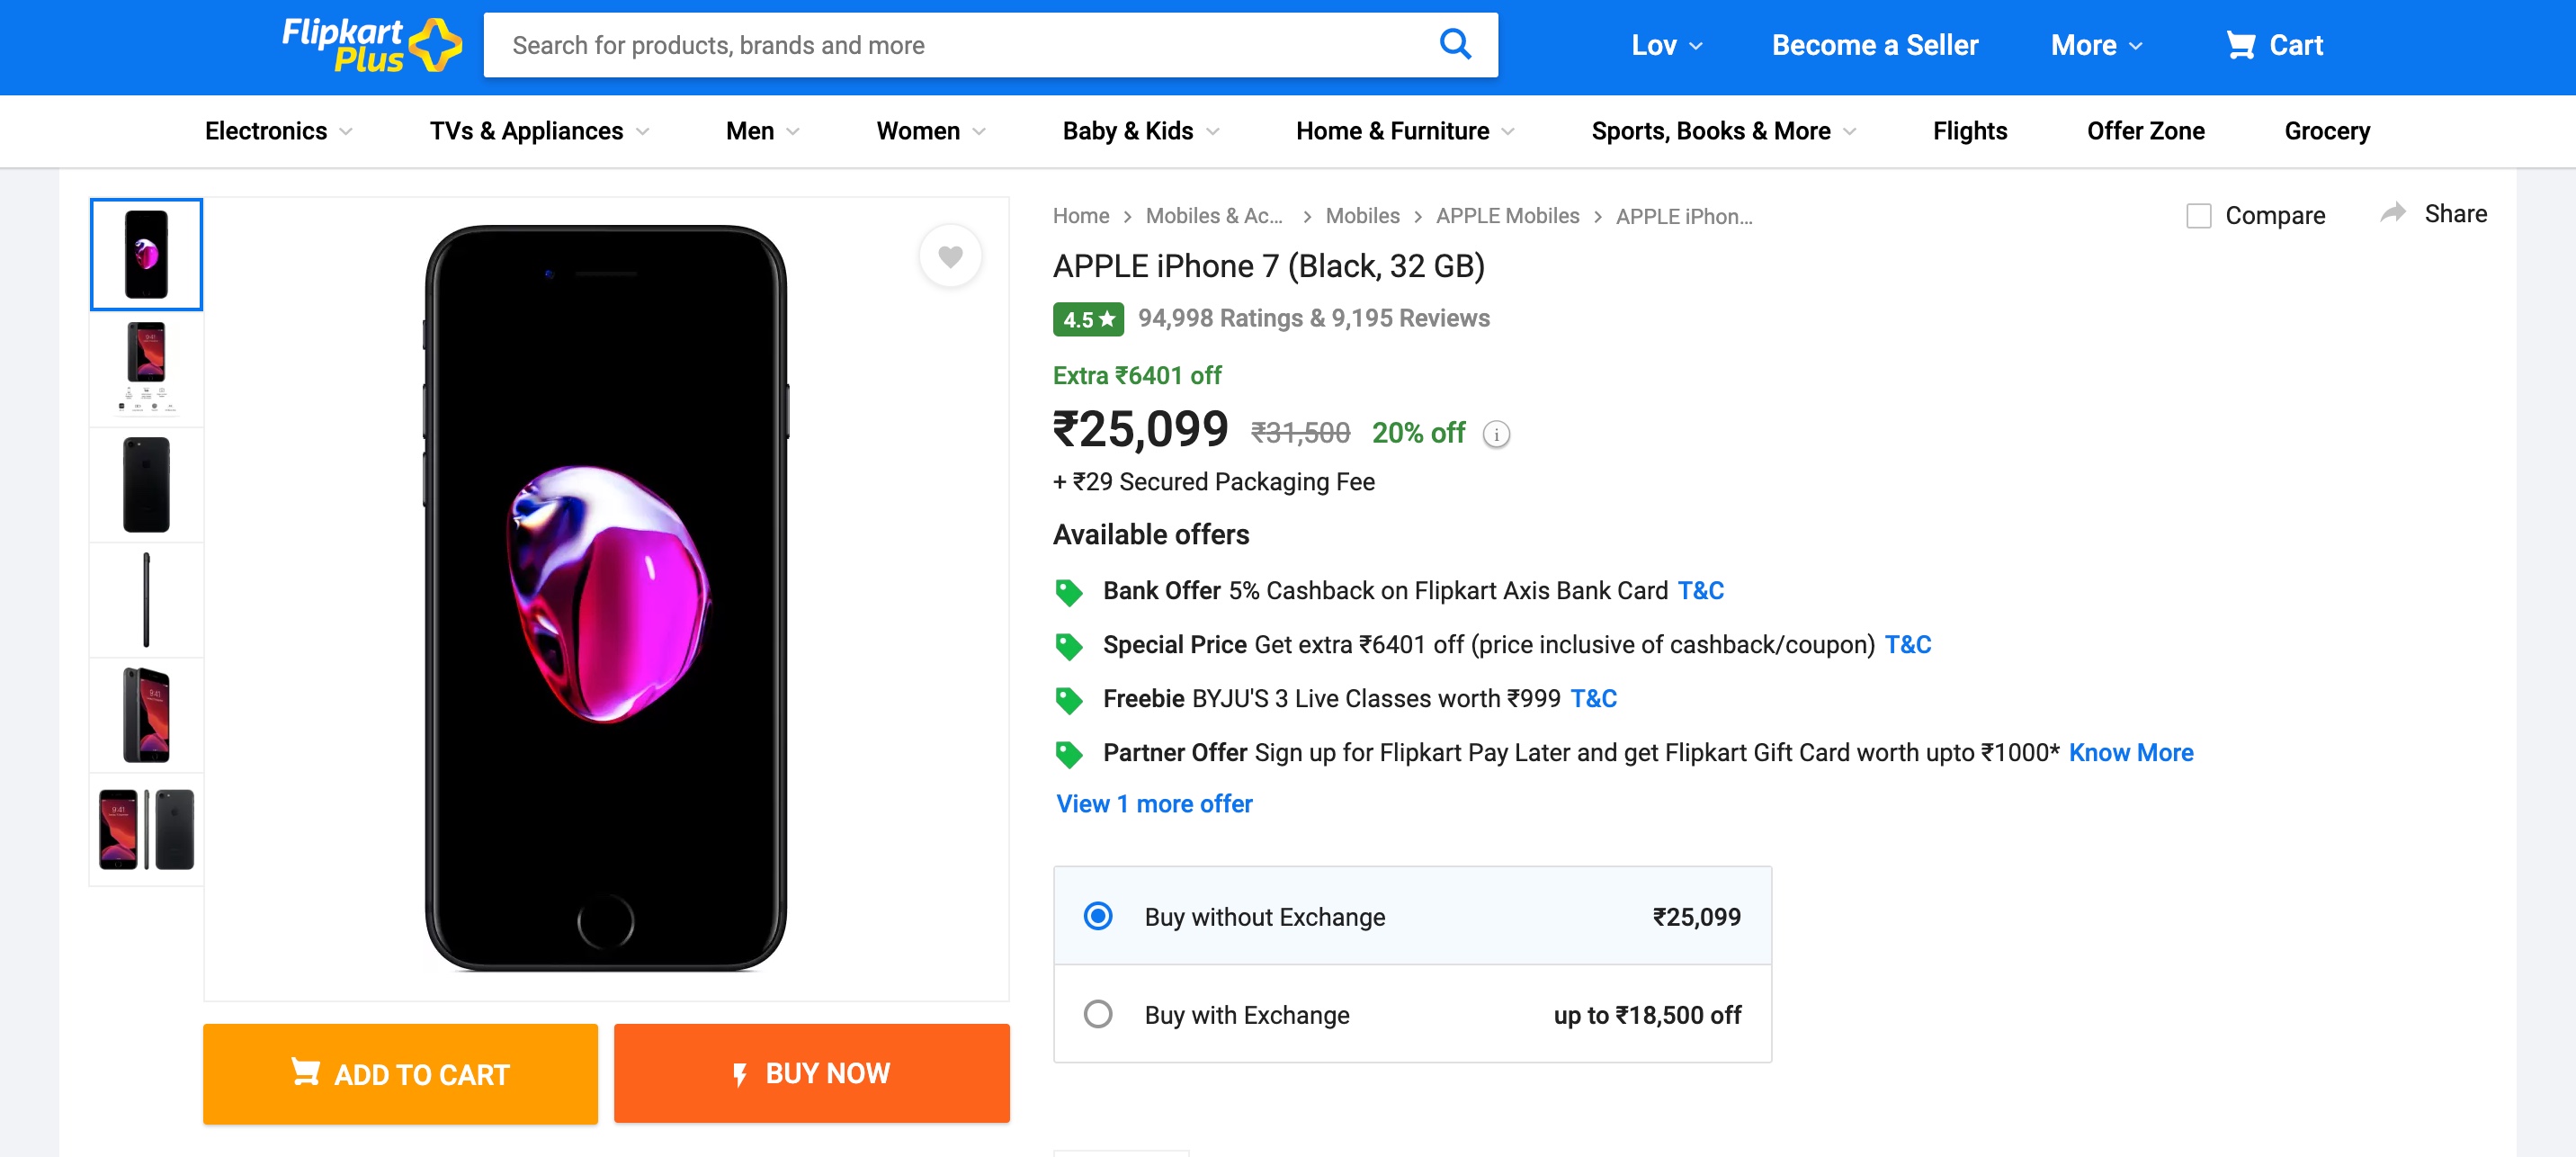The image size is (2576, 1157).
Task: Select Buy with Exchange radio option
Action: pyautogui.click(x=1098, y=1014)
